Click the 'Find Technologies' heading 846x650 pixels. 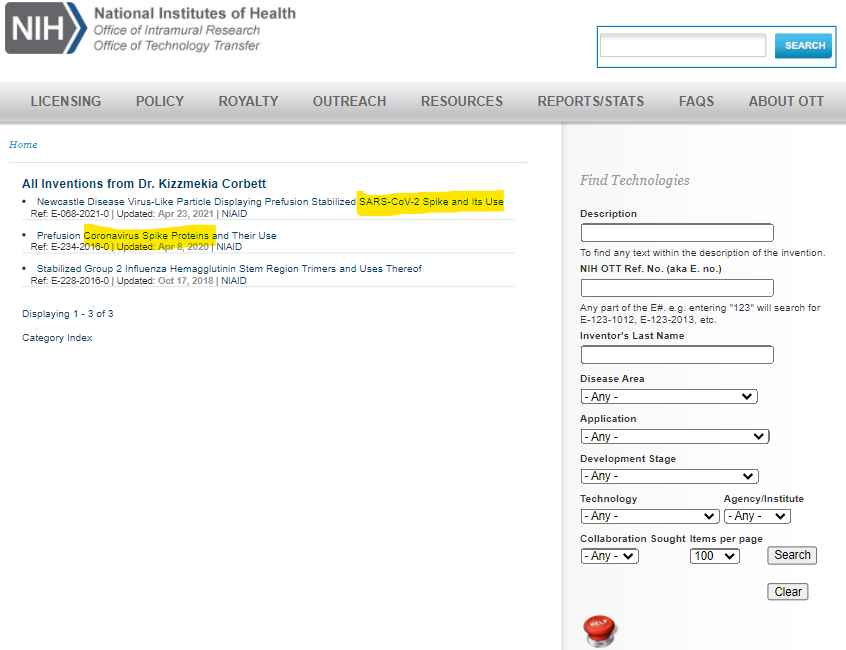click(634, 180)
